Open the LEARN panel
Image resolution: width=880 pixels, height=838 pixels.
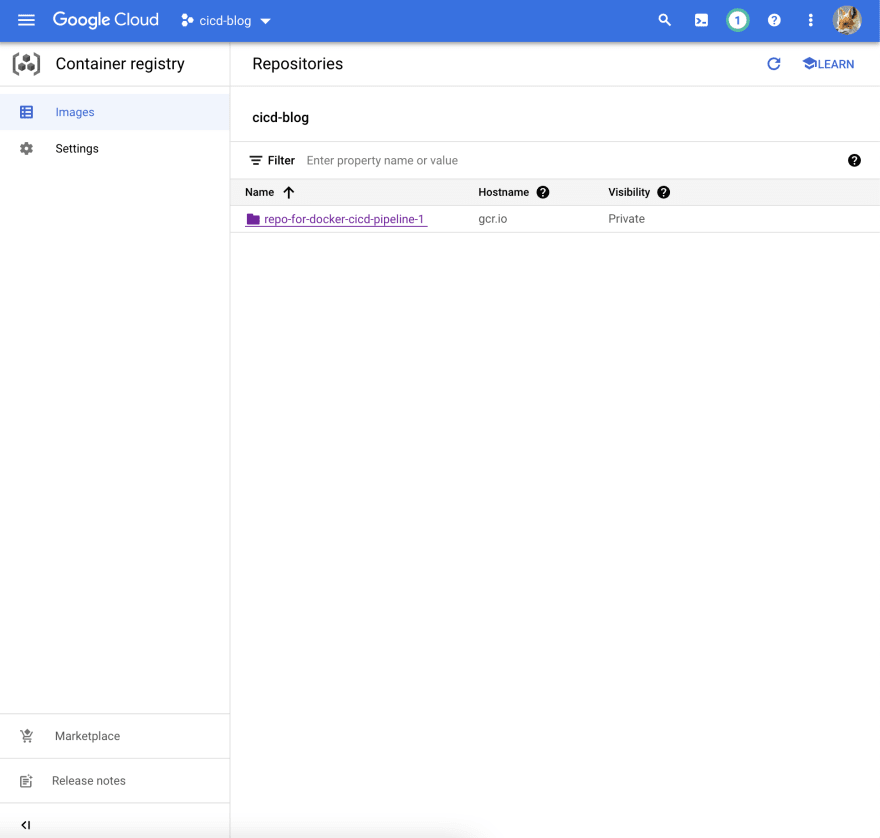click(x=828, y=64)
